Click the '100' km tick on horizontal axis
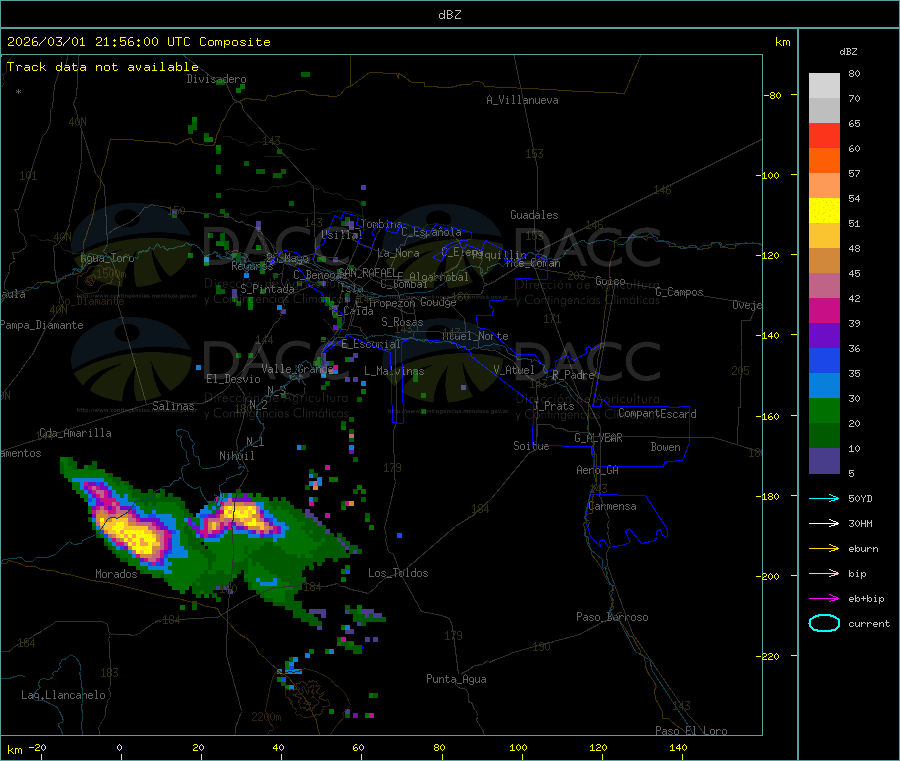The image size is (900, 761). coord(518,747)
